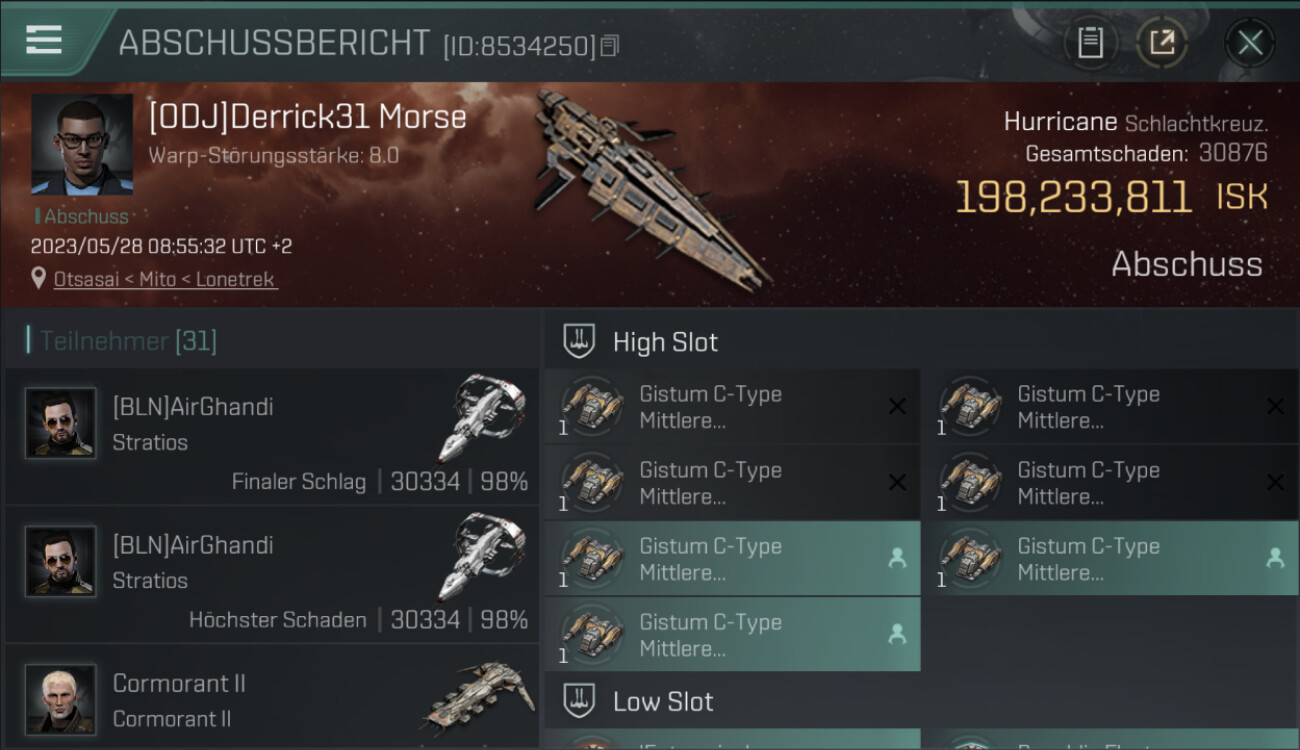This screenshot has width=1300, height=750.
Task: Click the Stratios ship image for Finaler Schlag
Action: click(482, 416)
